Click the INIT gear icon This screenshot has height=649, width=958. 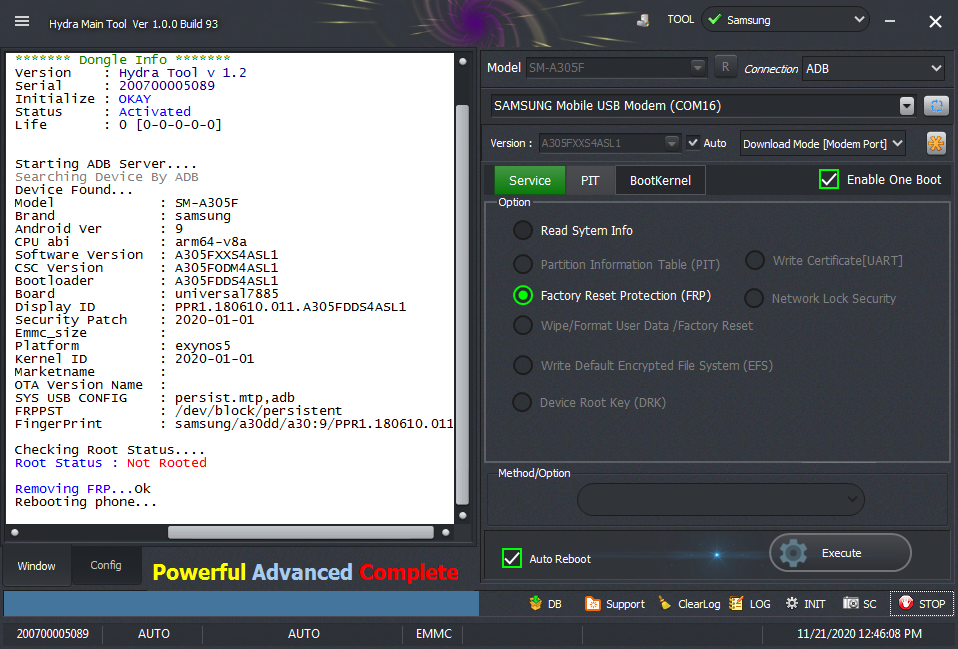click(x=792, y=604)
